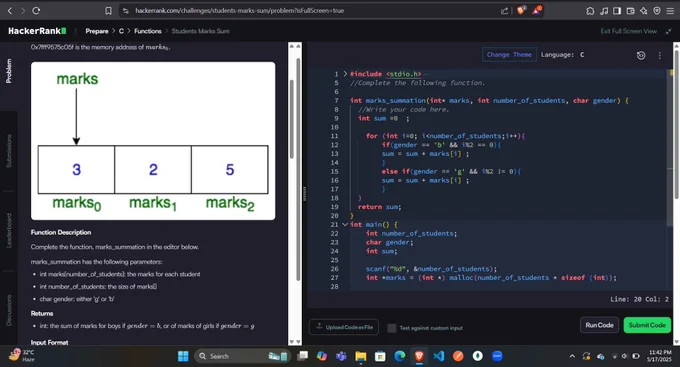The height and width of the screenshot is (367, 680).
Task: Click the 'return sum;' code line
Action: pyautogui.click(x=379, y=207)
